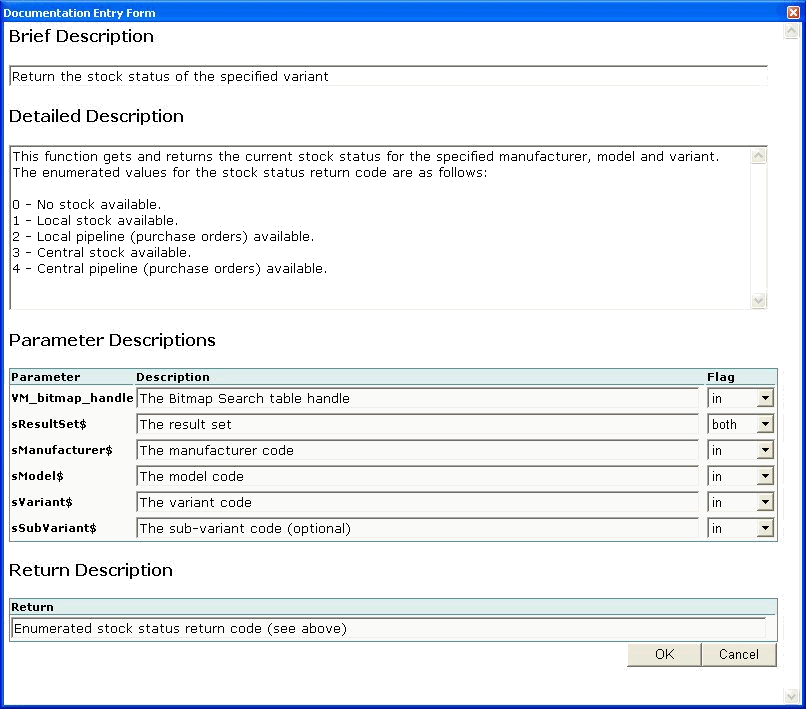Edit 'The model code' description field
The height and width of the screenshot is (709, 806).
[417, 476]
